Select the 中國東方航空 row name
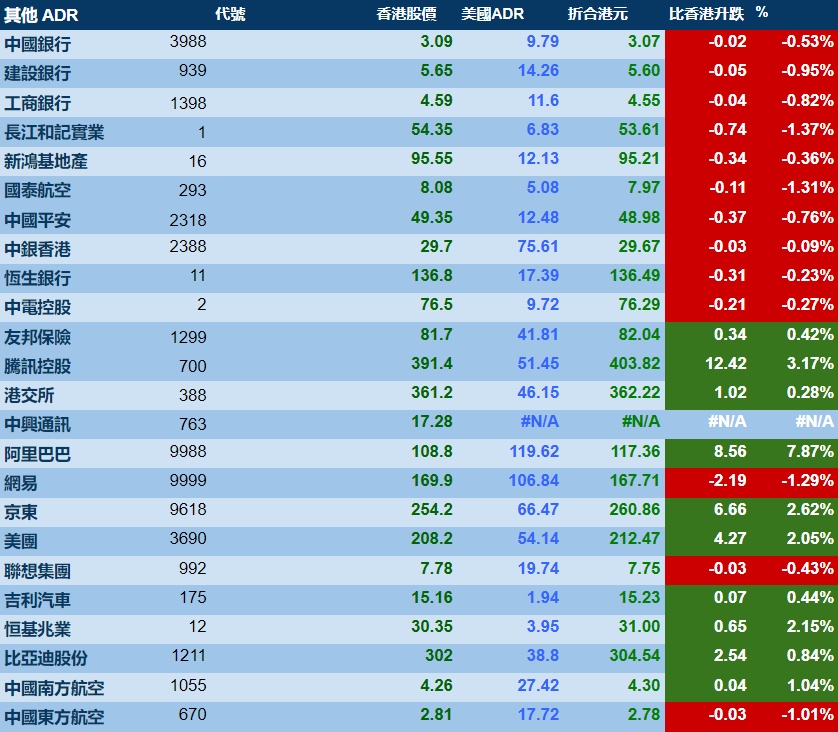838x732 pixels. pos(54,717)
